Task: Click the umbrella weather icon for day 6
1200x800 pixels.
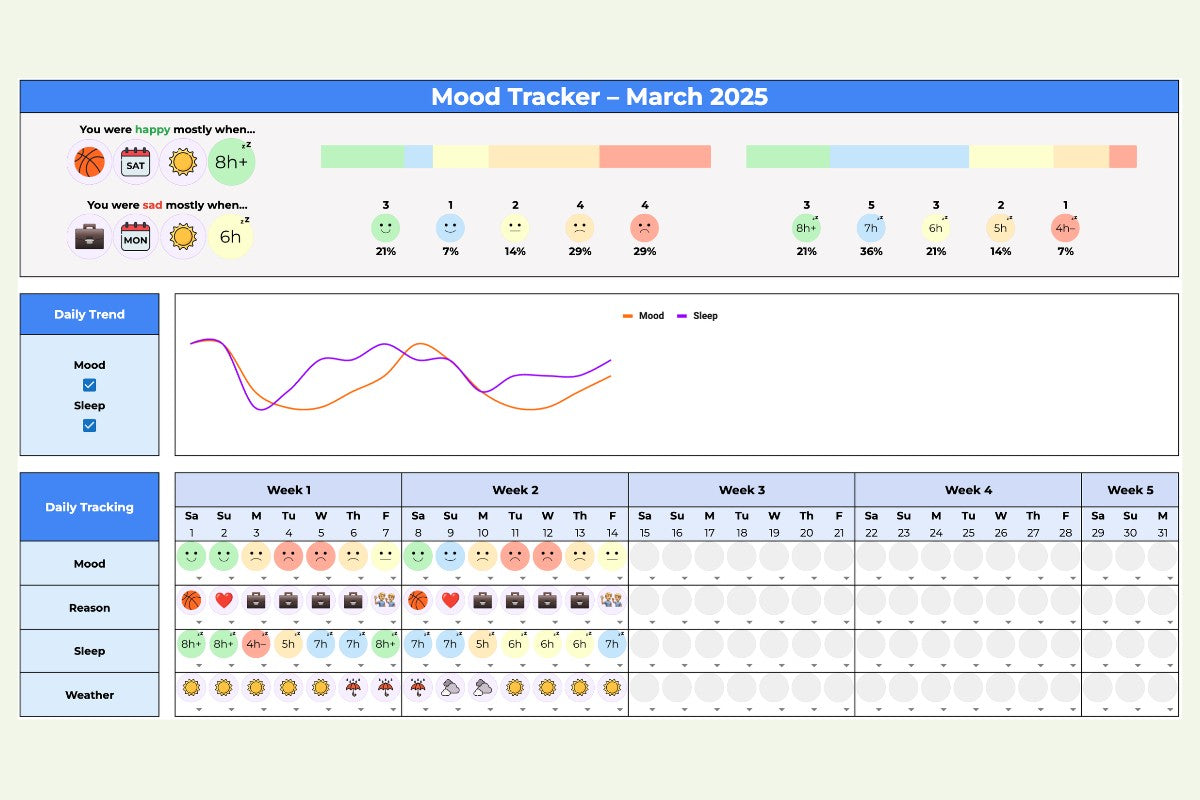Action: (x=353, y=688)
